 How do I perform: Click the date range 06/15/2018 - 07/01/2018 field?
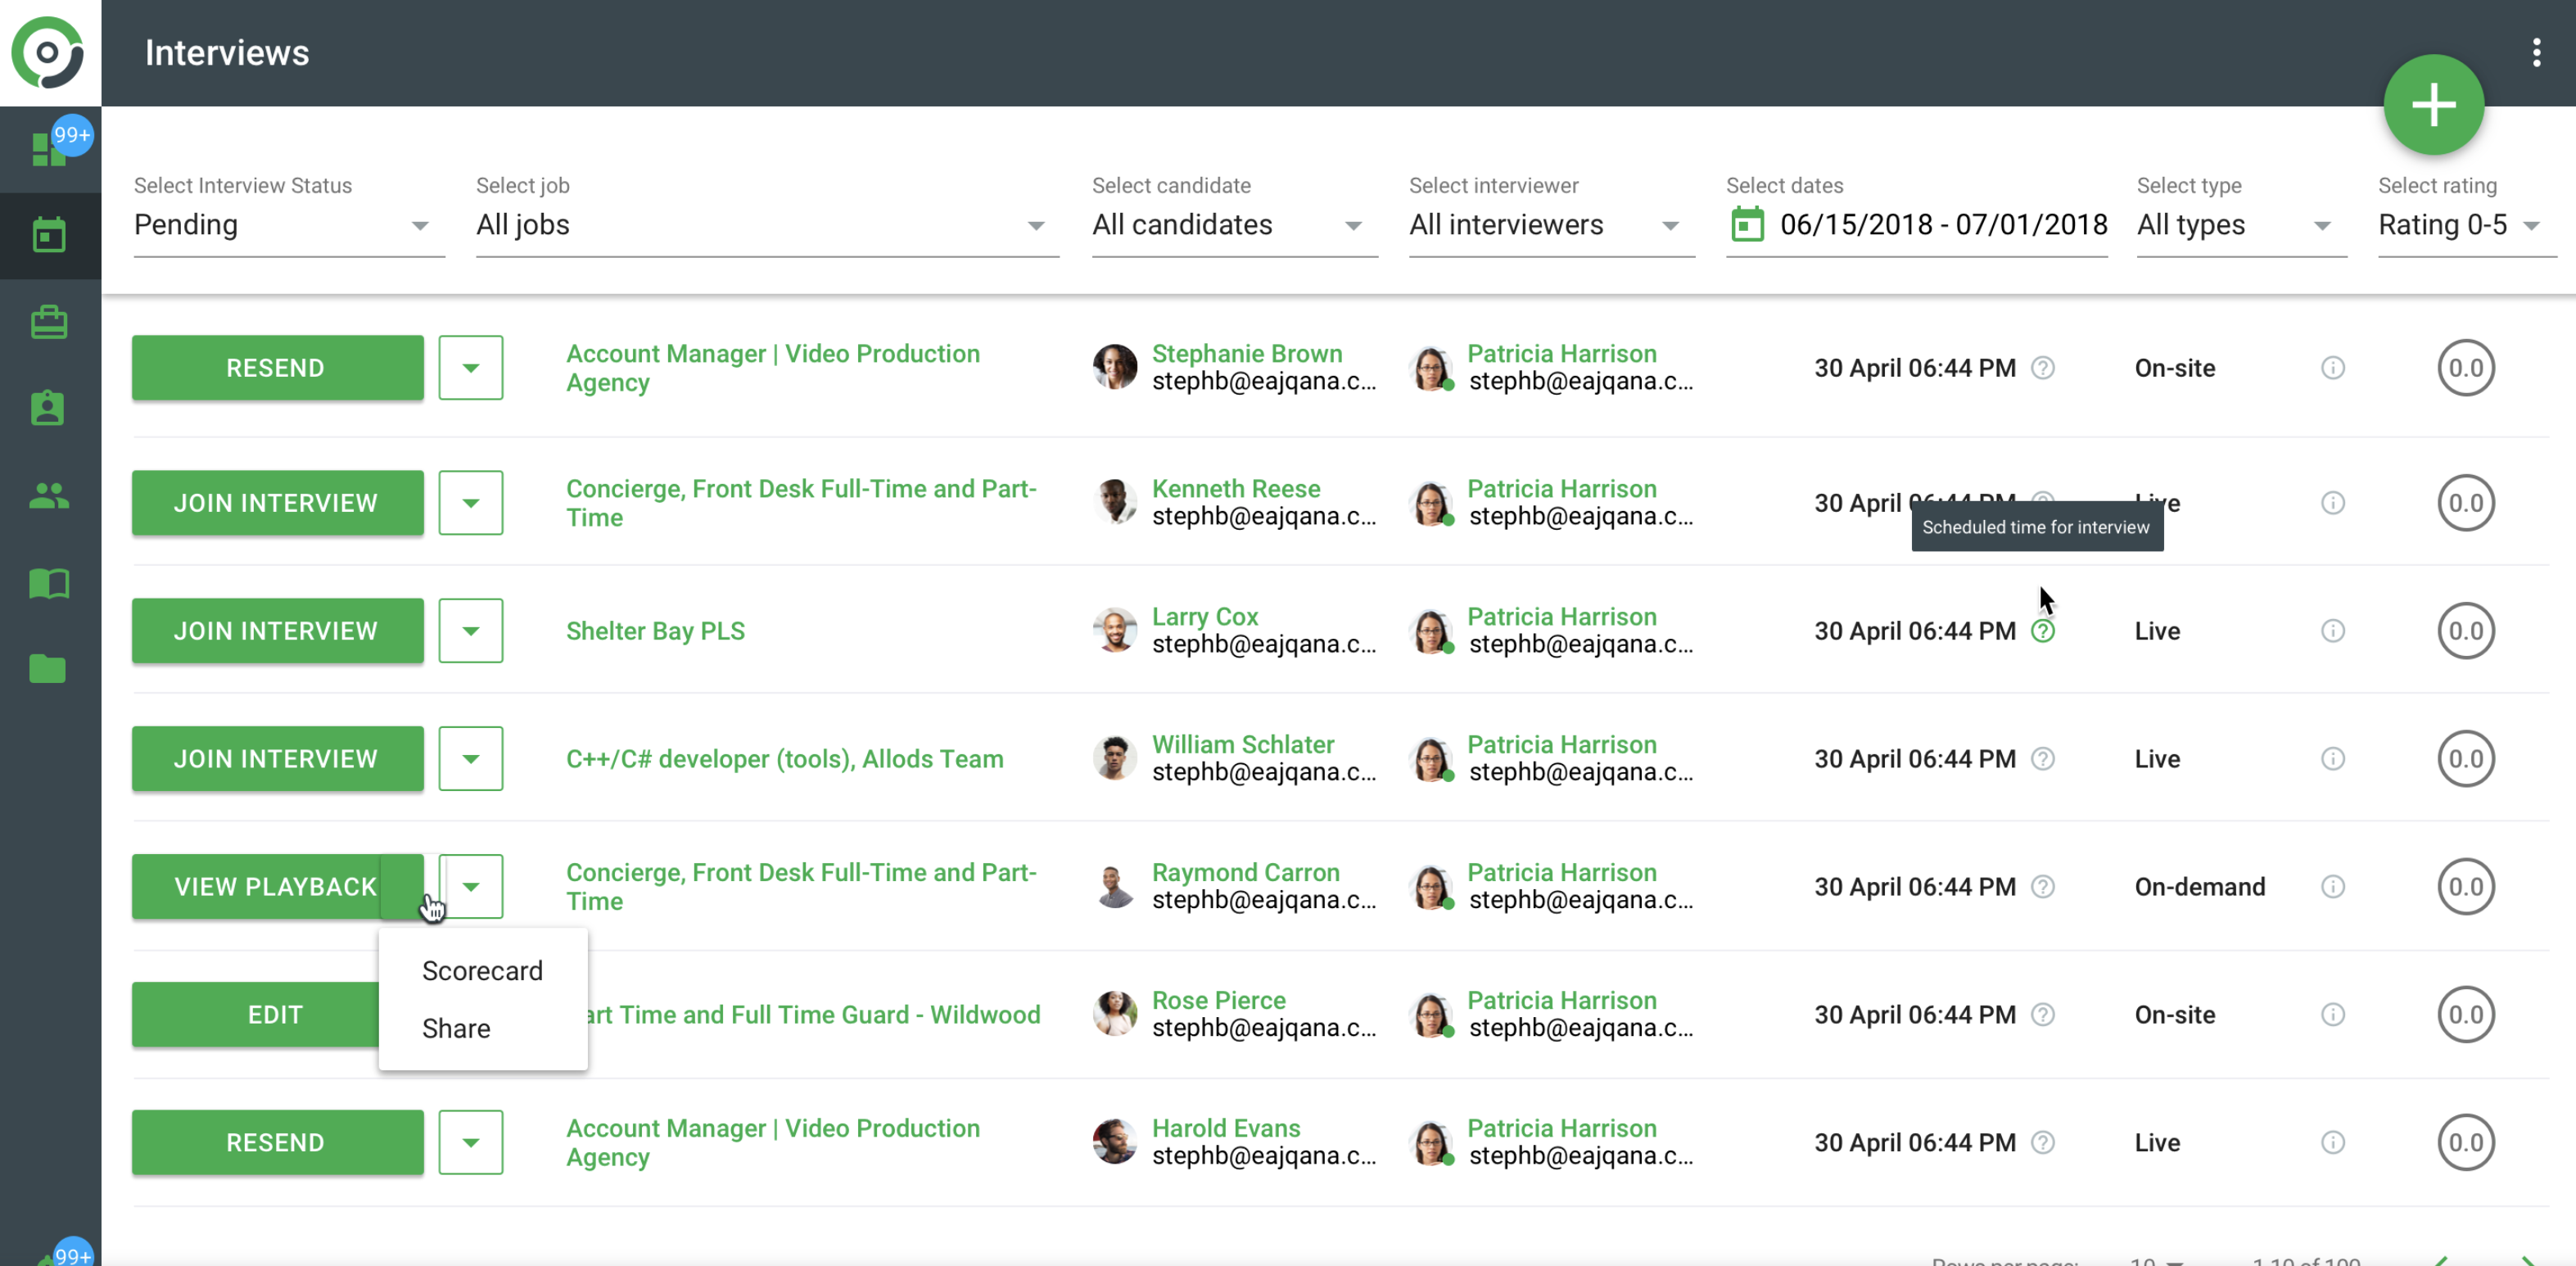(x=1942, y=225)
